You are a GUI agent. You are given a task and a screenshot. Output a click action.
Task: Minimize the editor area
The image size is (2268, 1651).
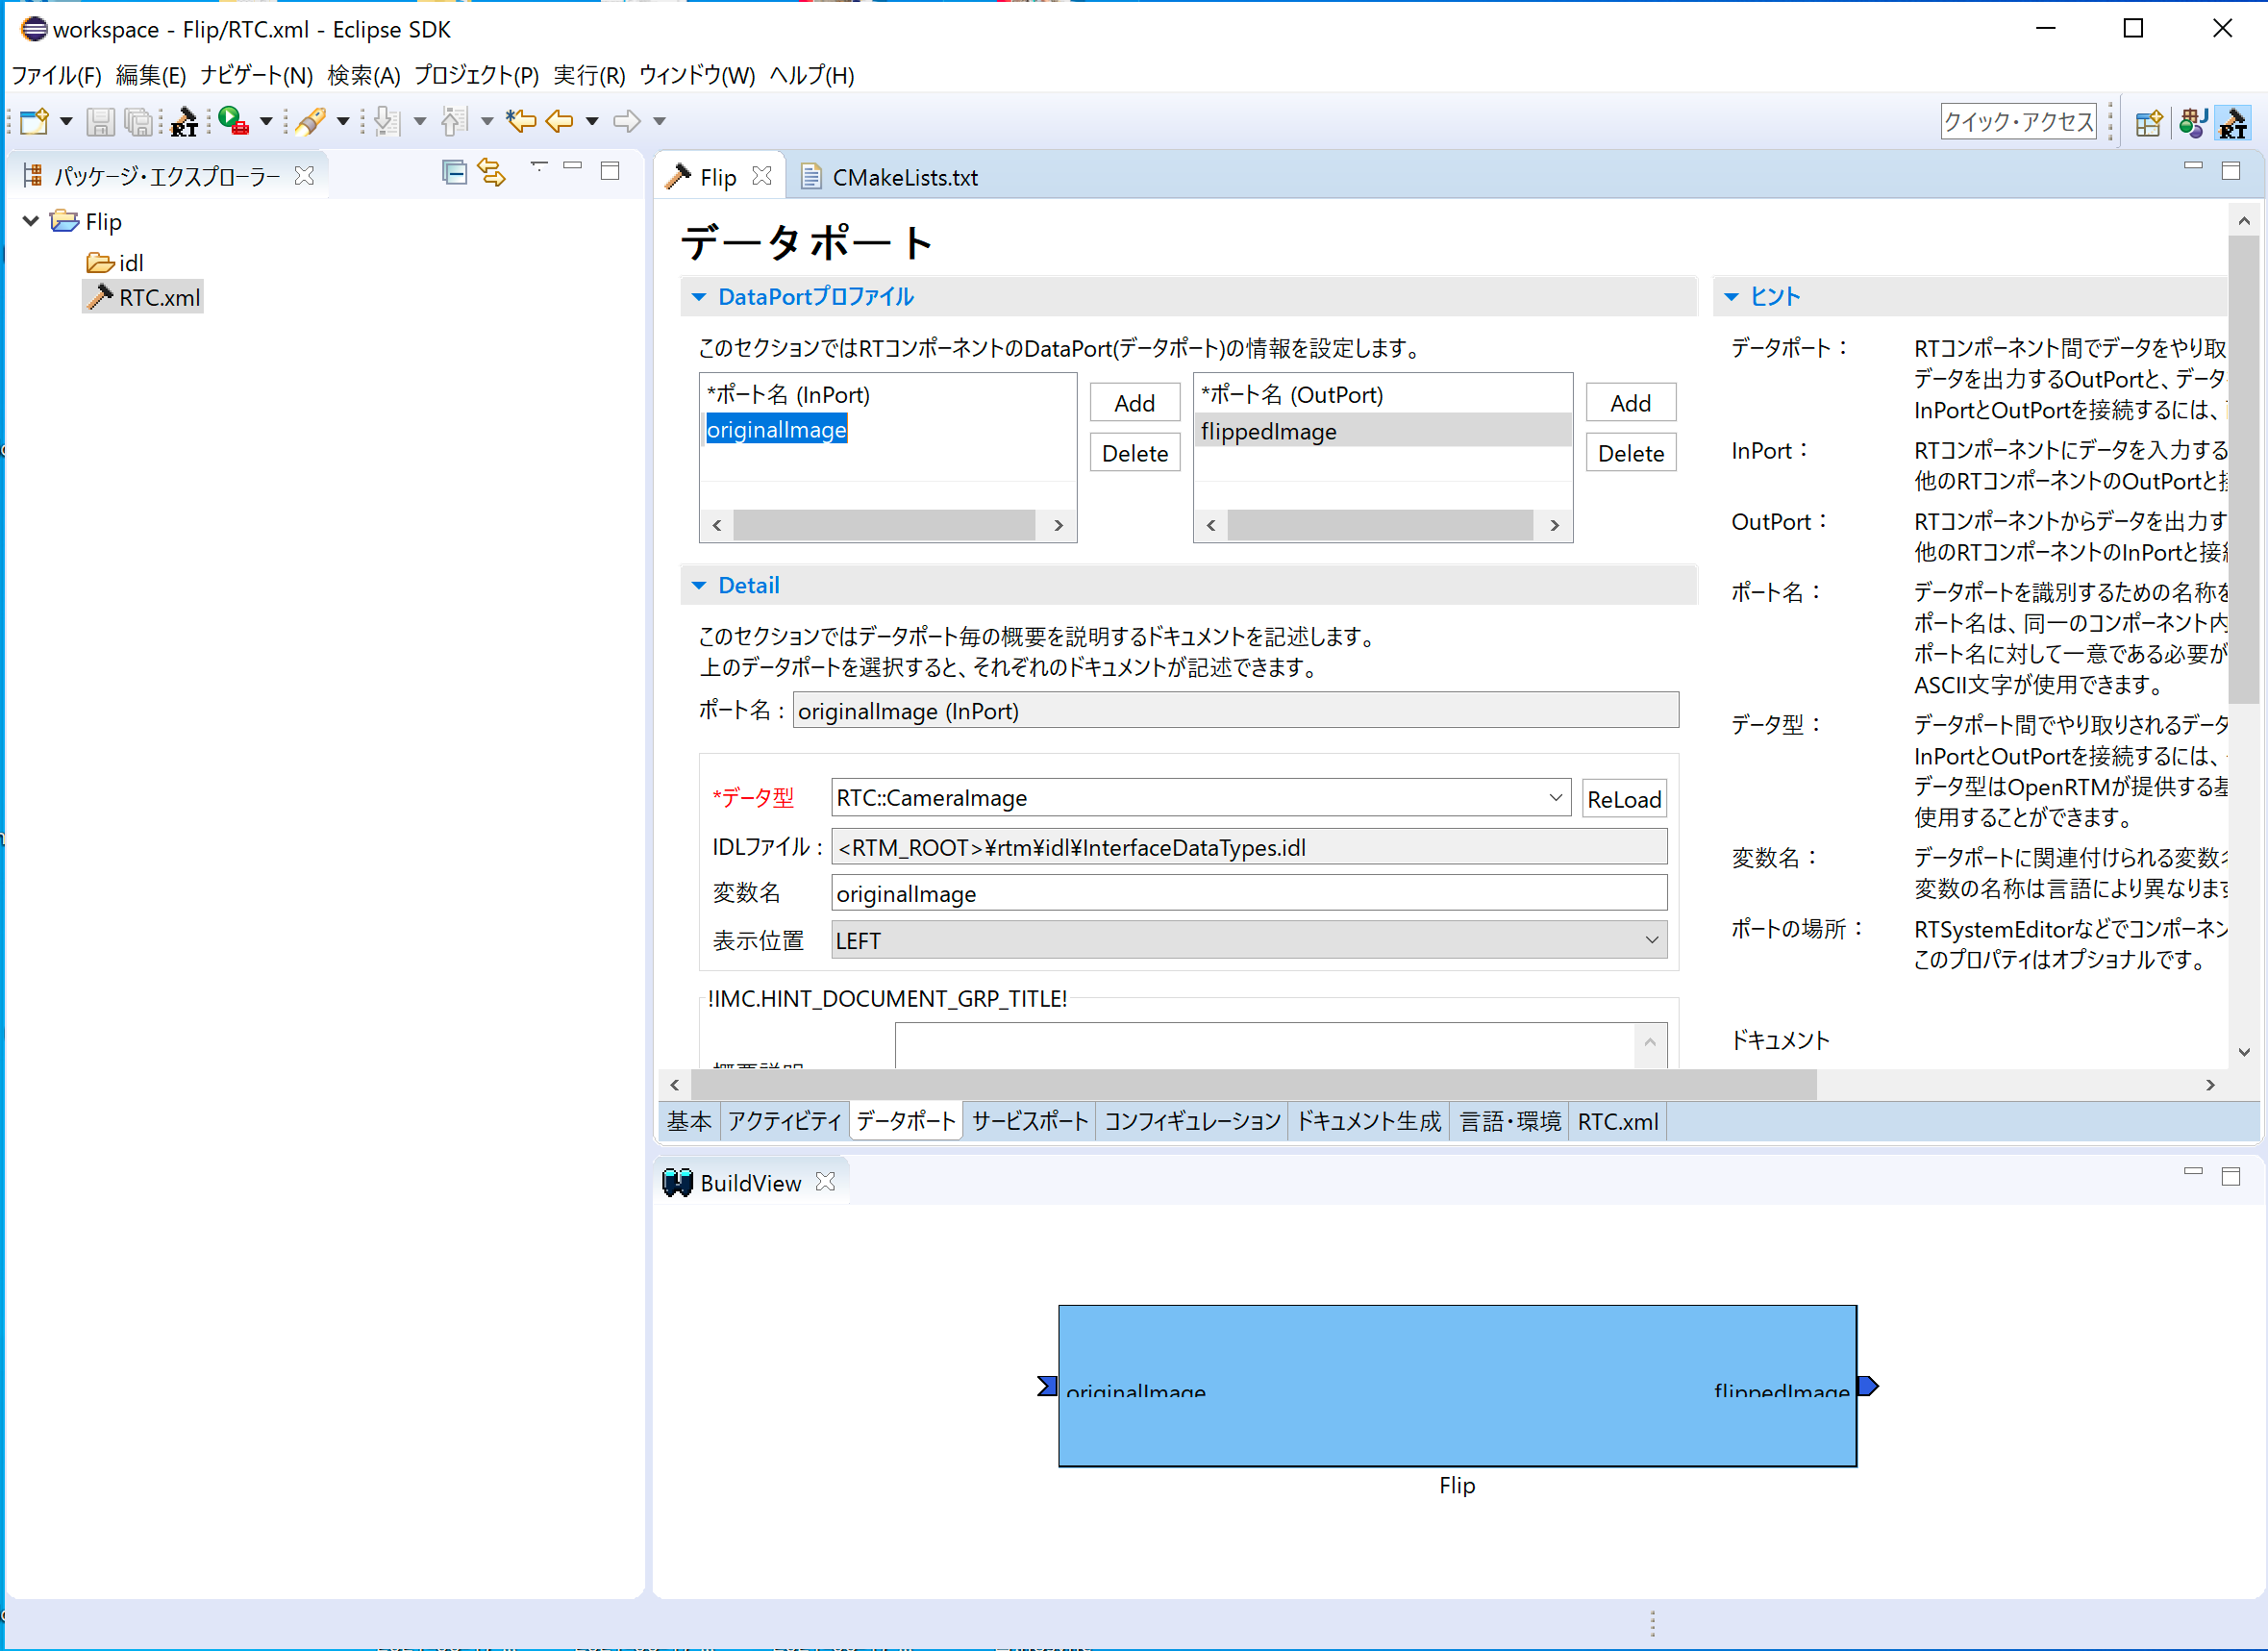[x=2193, y=166]
